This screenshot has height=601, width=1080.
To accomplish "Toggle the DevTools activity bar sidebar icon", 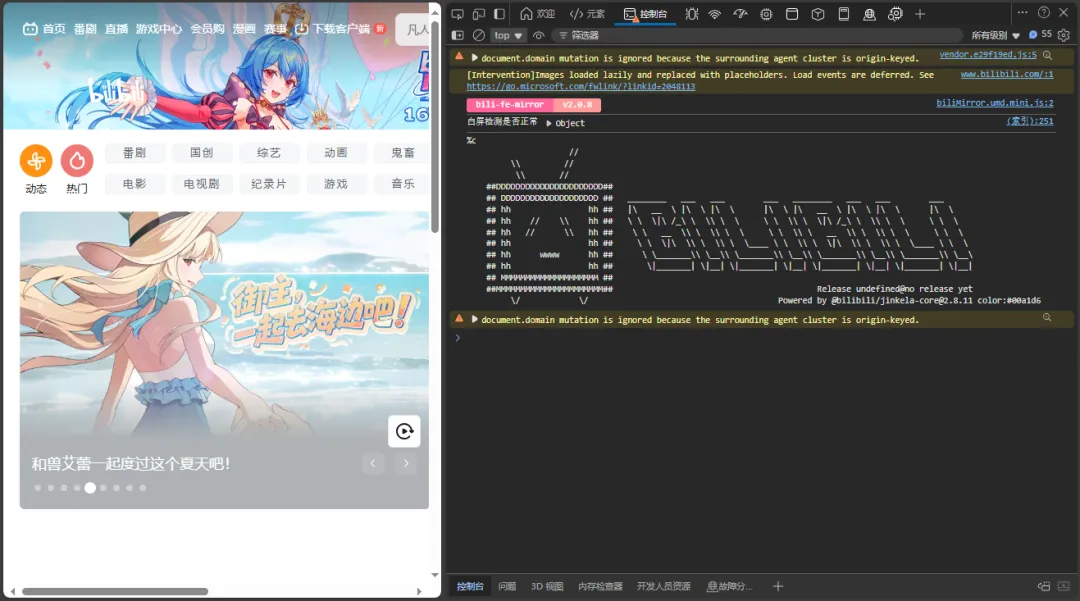I will pos(500,14).
